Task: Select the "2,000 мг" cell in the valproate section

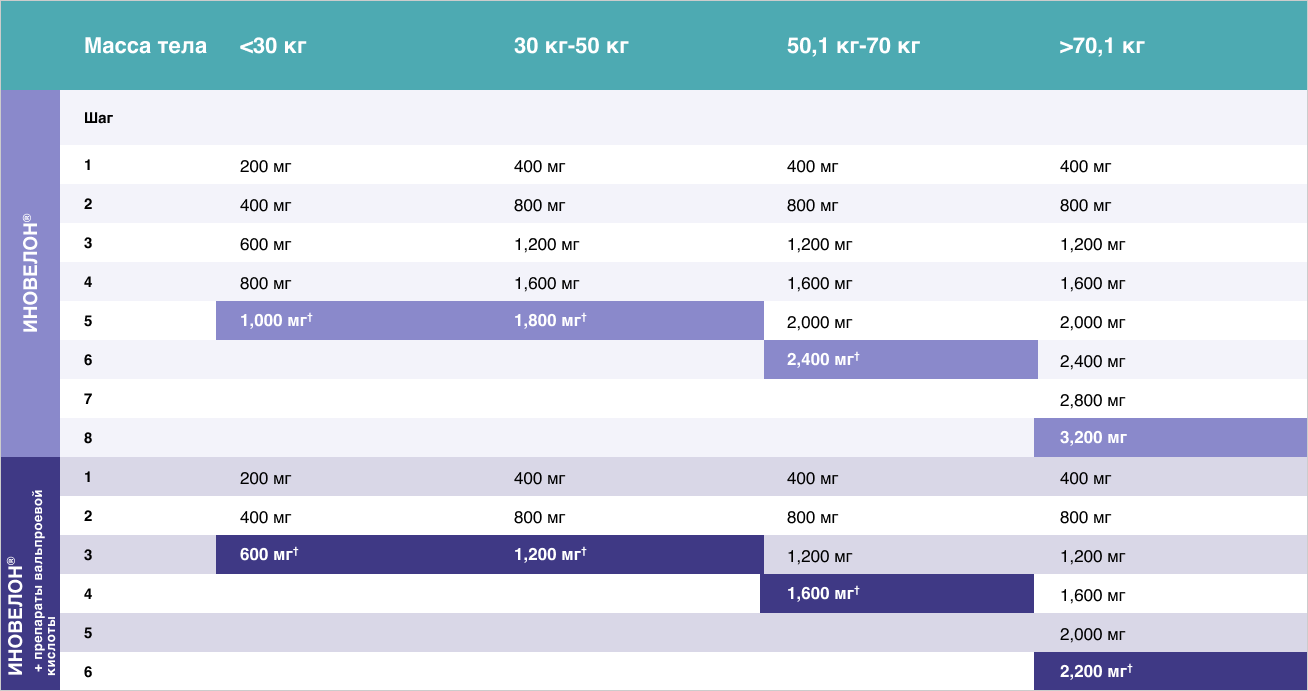Action: tap(1093, 634)
